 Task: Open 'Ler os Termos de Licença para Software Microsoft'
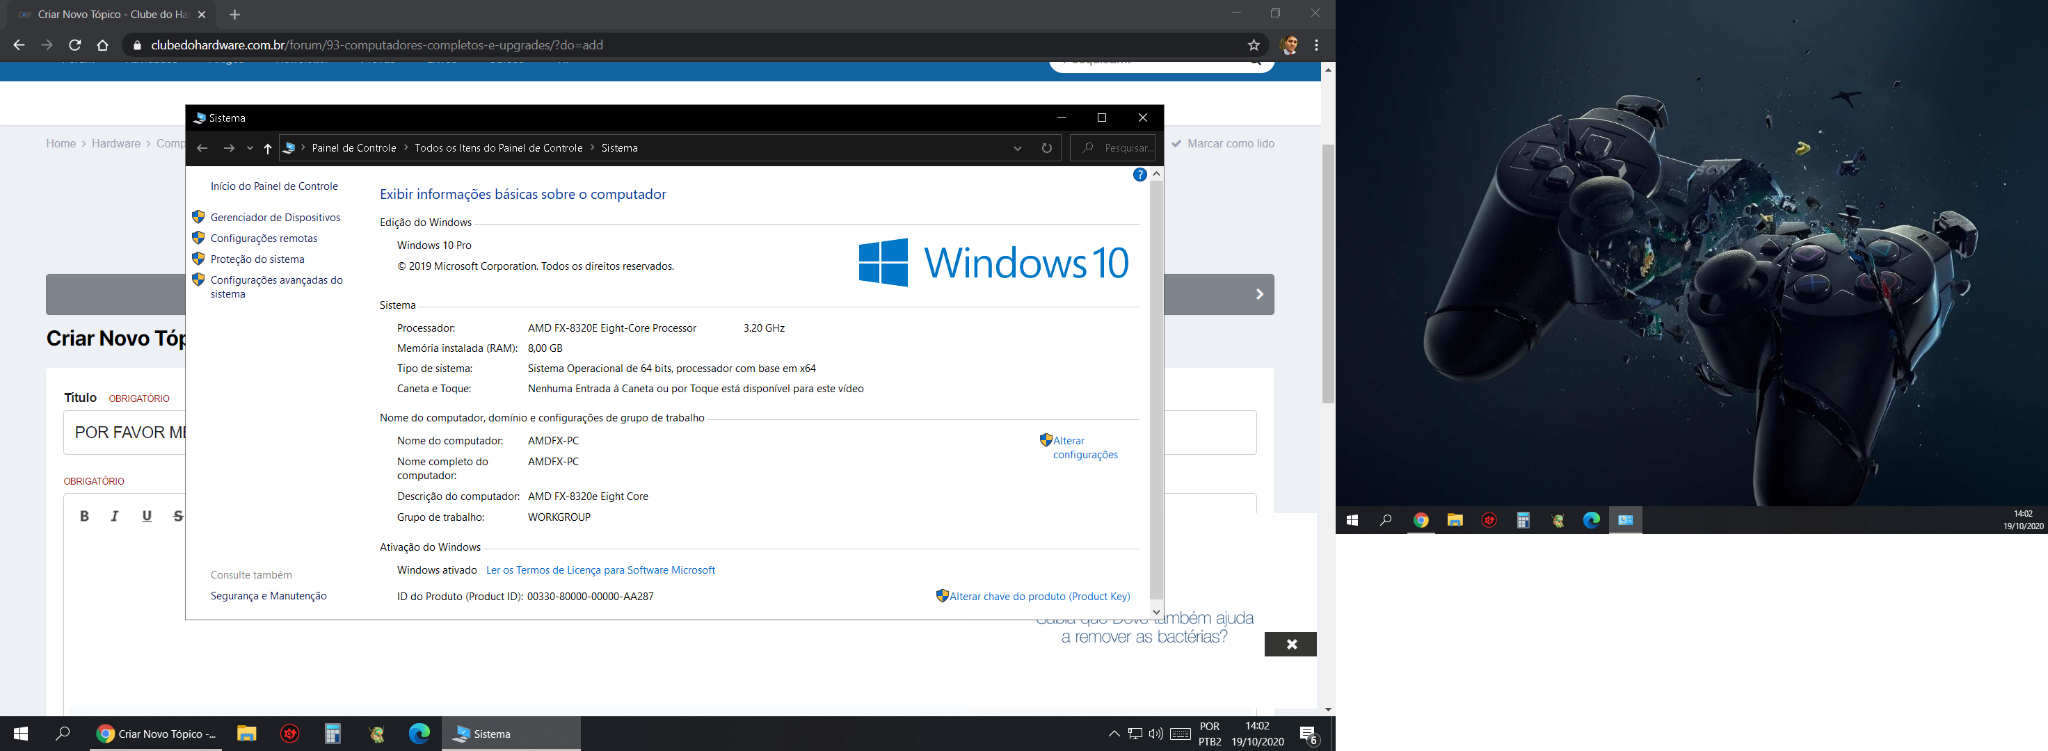[600, 570]
